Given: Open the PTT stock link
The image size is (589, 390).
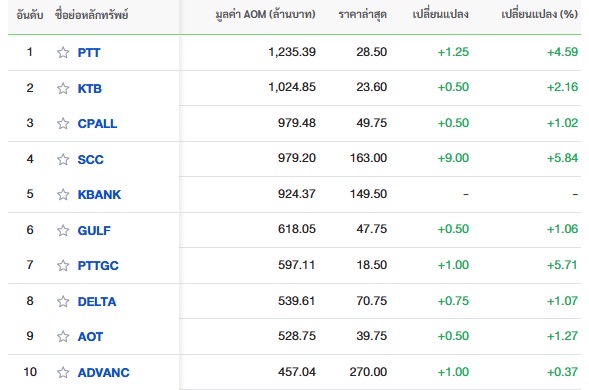Looking at the screenshot, I should pos(89,53).
